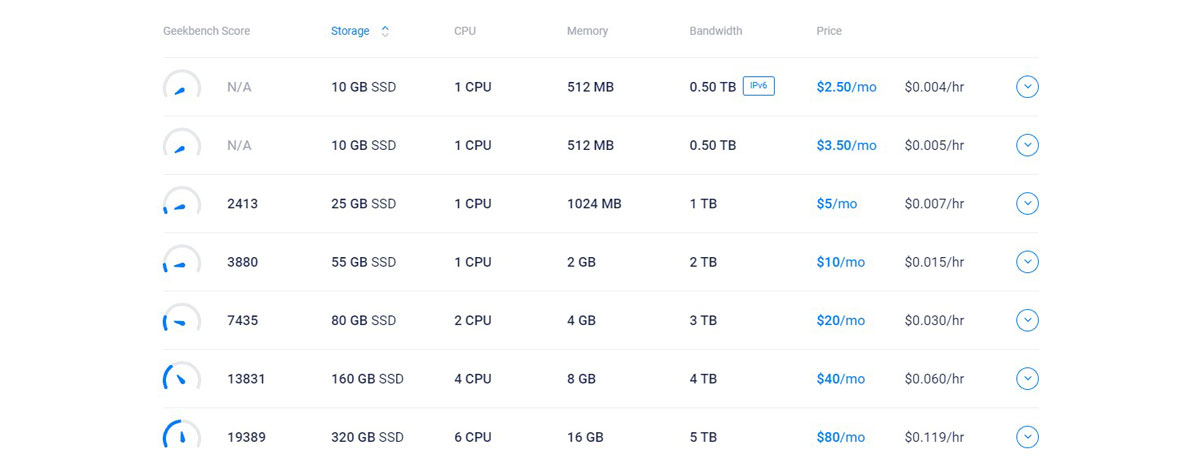The height and width of the screenshot is (463, 1200).
Task: Click the $0.119/hr hourly rate
Action: [x=934, y=437]
